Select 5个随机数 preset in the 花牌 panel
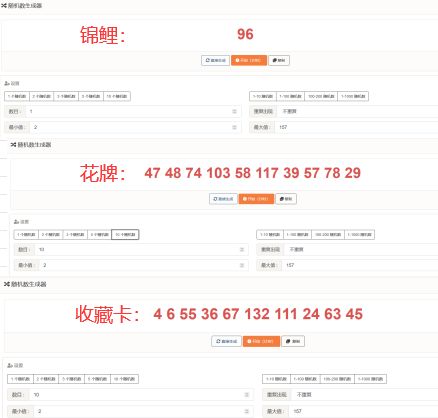 99,235
